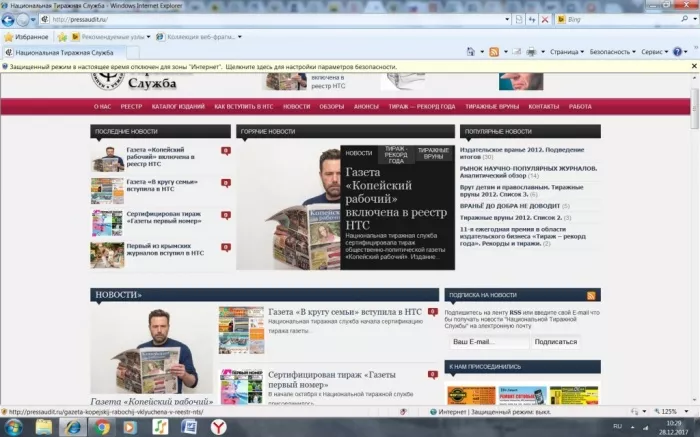Open the ВРАНЬЁ ДО ДОБРА НЕ ДОВОДИТ link
This screenshot has height=437, width=700.
[x=510, y=205]
